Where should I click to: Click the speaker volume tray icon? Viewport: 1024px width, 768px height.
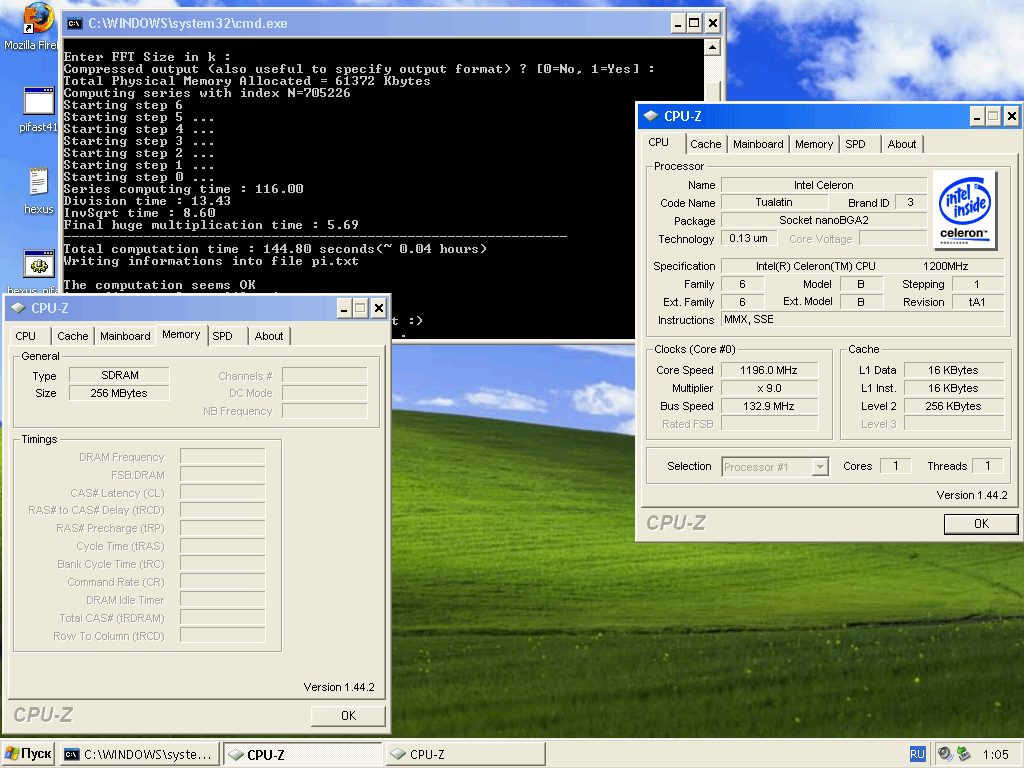[x=944, y=754]
